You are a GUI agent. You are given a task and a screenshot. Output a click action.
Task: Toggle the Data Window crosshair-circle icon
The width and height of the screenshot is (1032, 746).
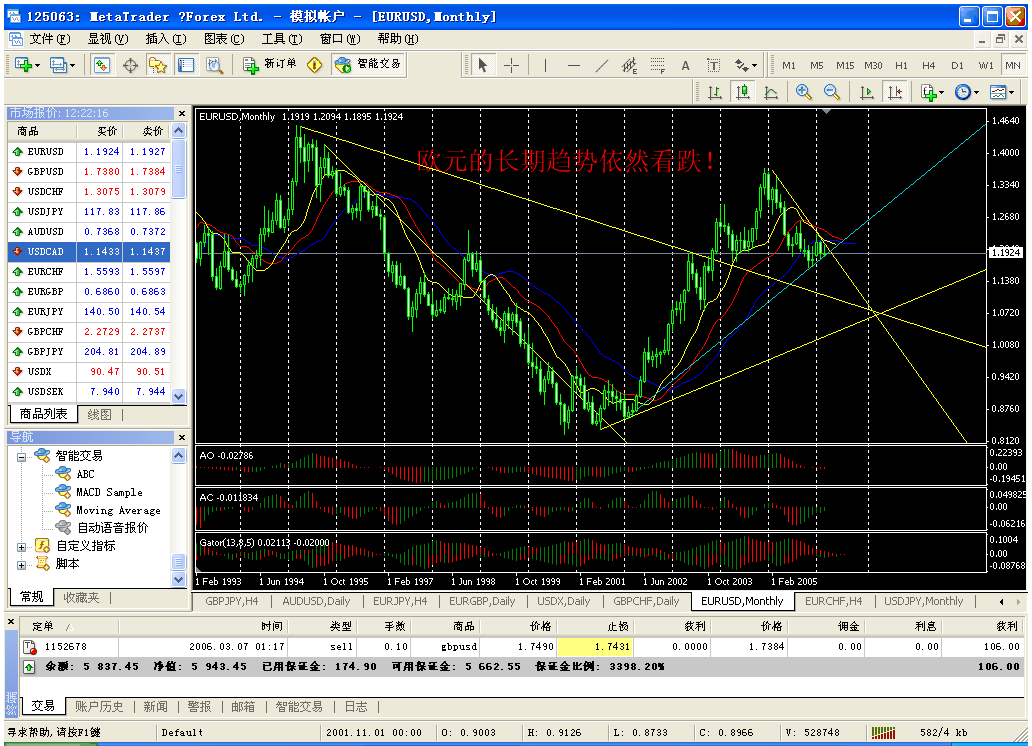pos(130,65)
